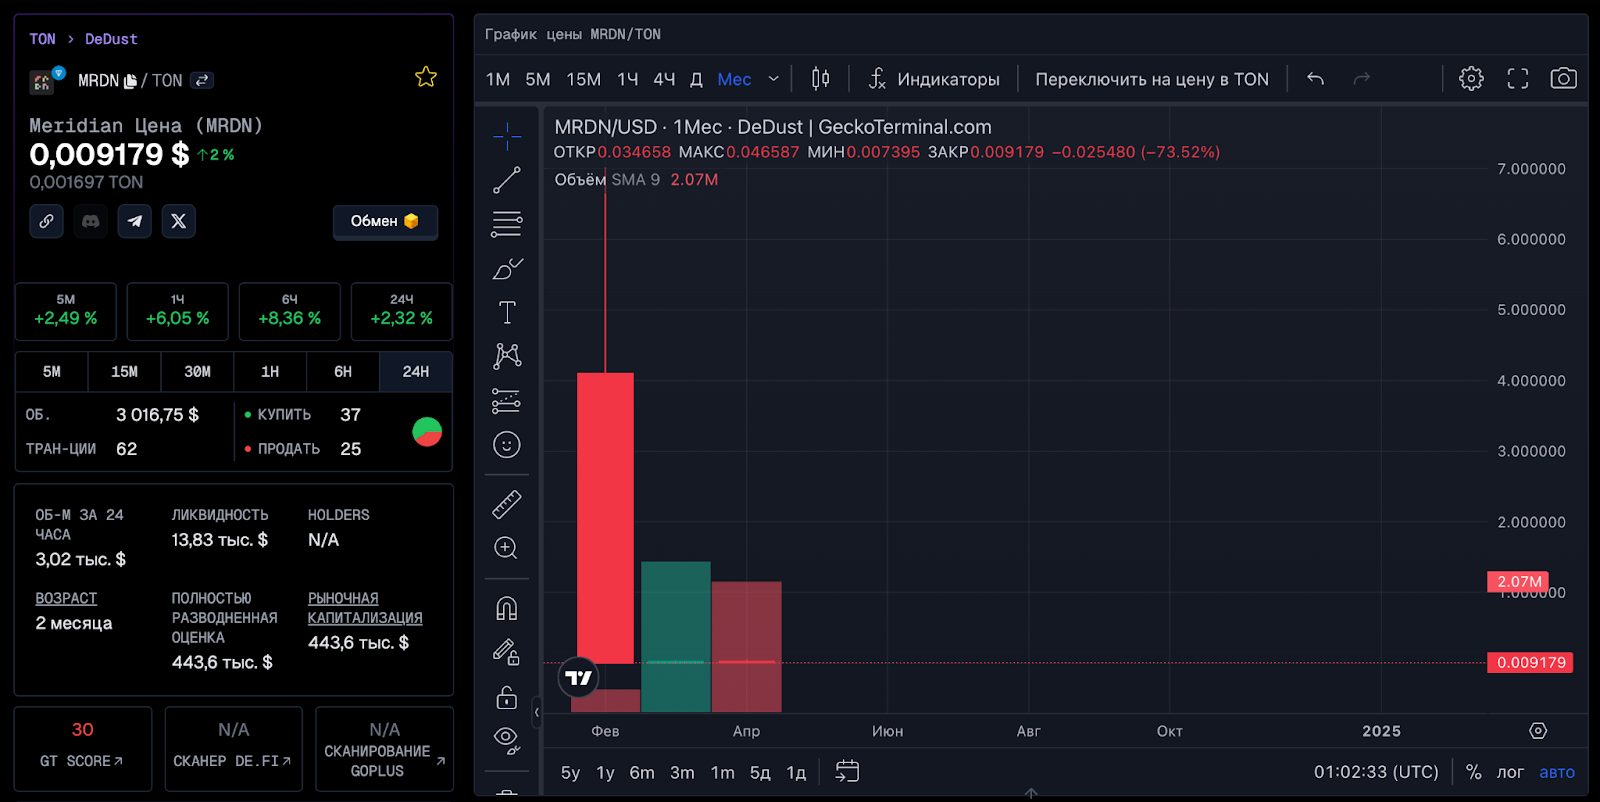Click the TradingView logo on chart
Screen dimensions: 1600x802
coord(578,678)
